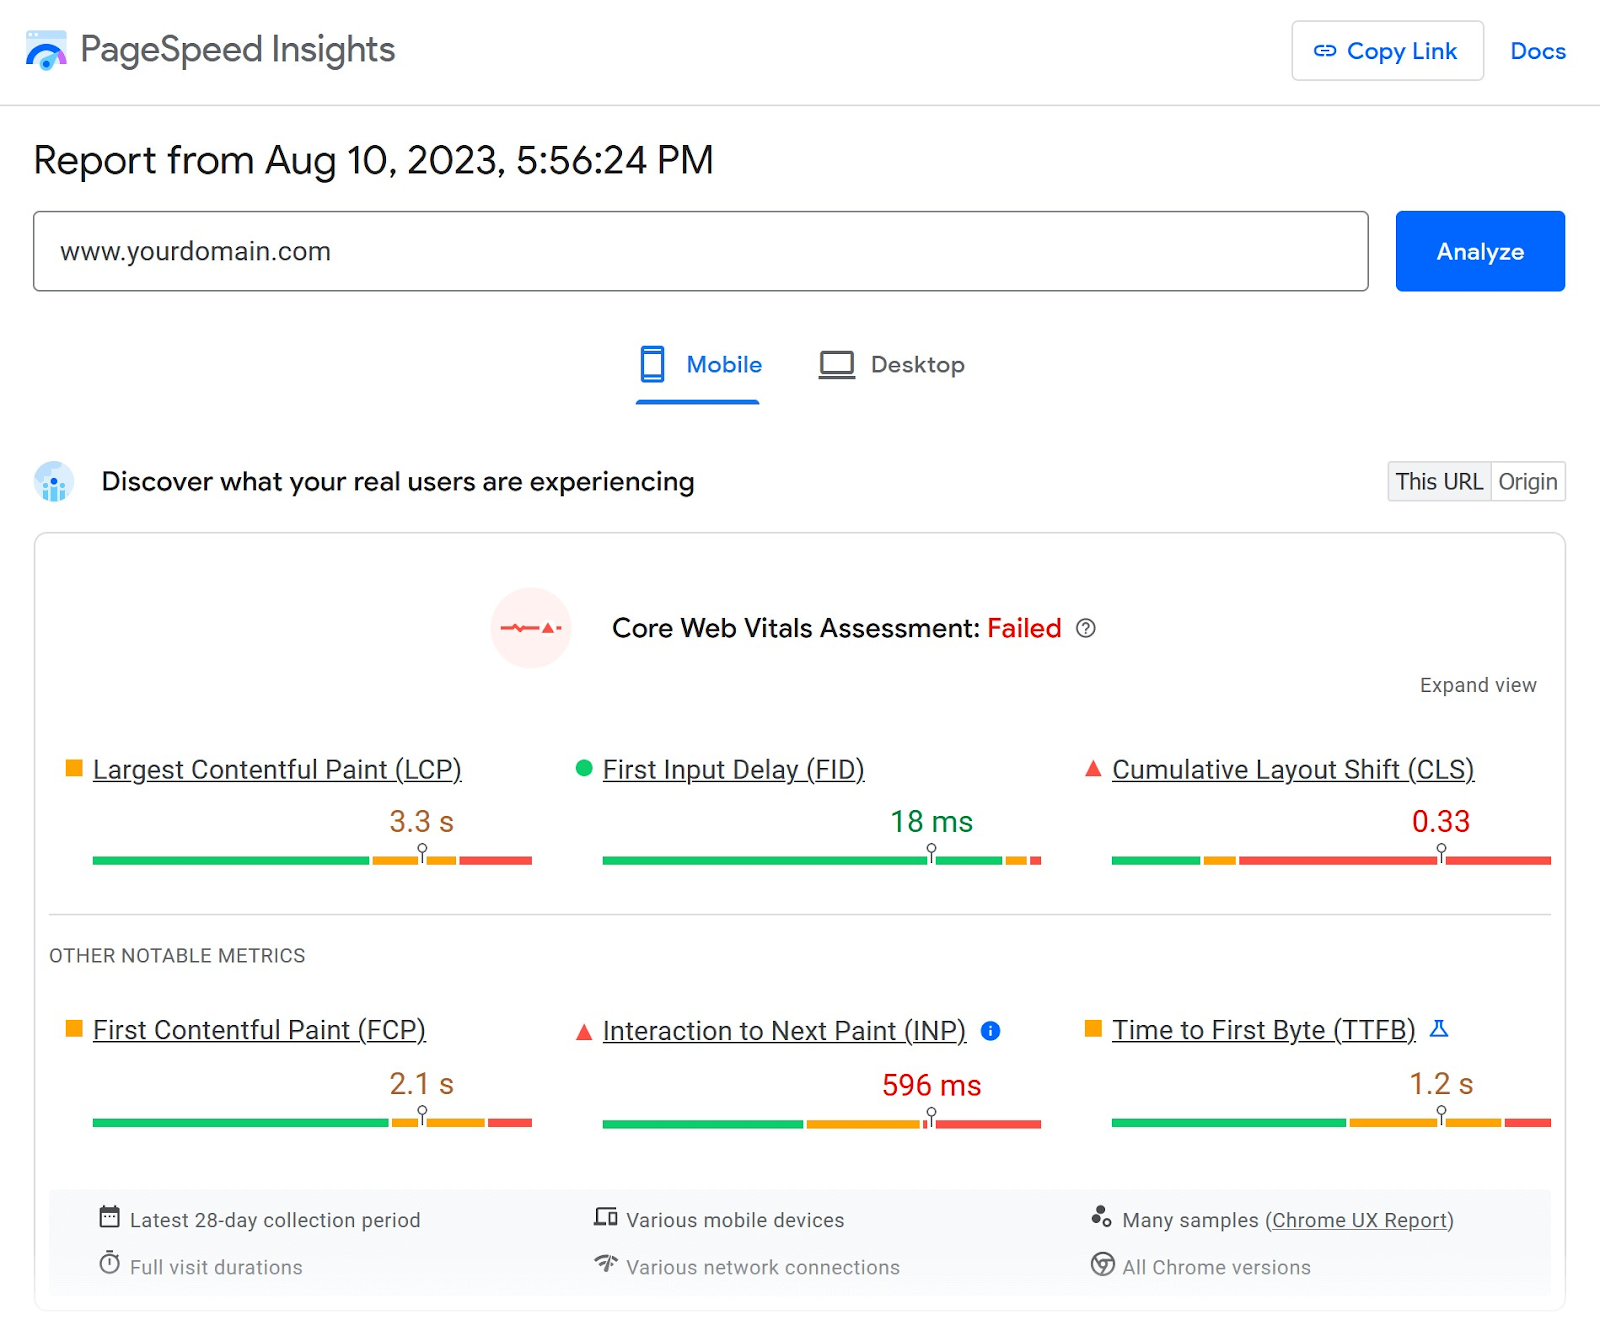This screenshot has height=1336, width=1600.
Task: Click the Copy Link button
Action: [x=1387, y=50]
